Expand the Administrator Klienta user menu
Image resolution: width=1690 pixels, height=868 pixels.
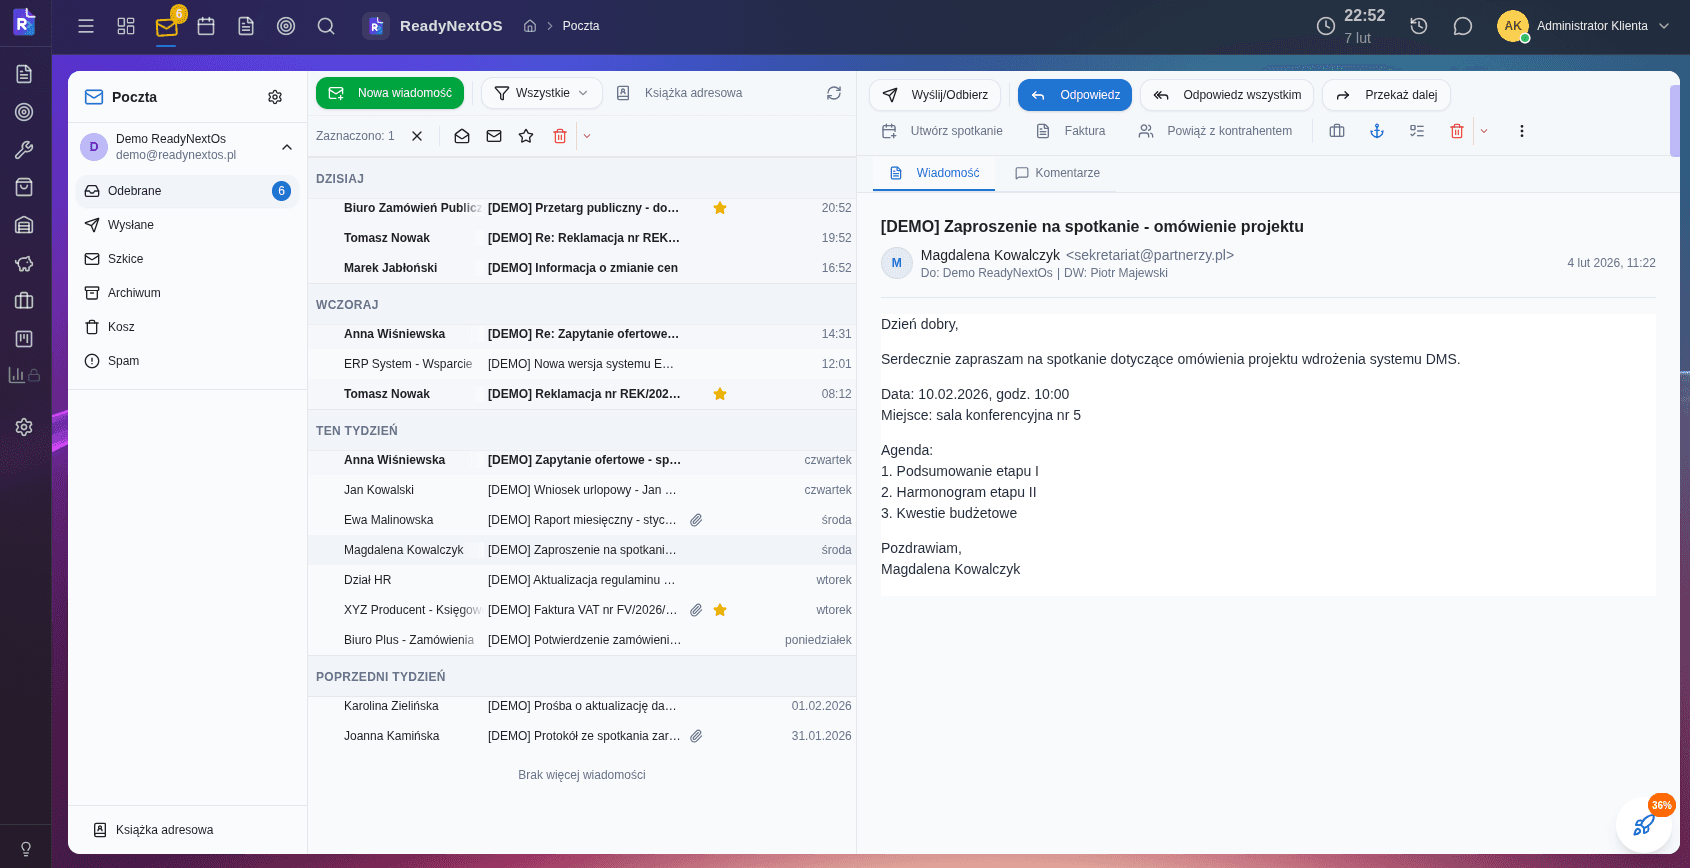click(1664, 26)
